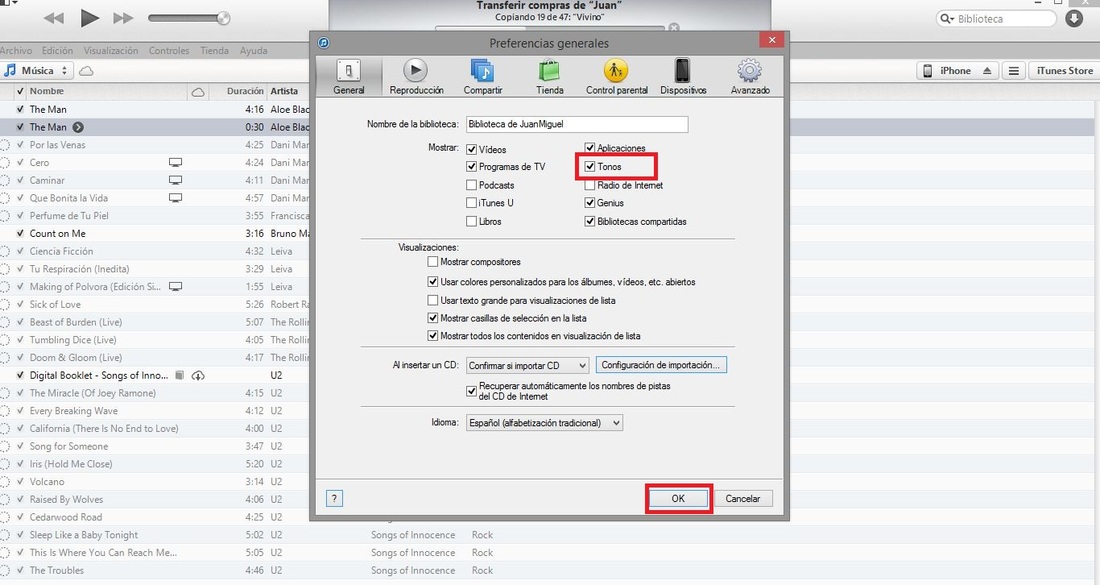Open the Reproducción preferences tab
Screen dimensions: 1100x585
click(x=416, y=76)
